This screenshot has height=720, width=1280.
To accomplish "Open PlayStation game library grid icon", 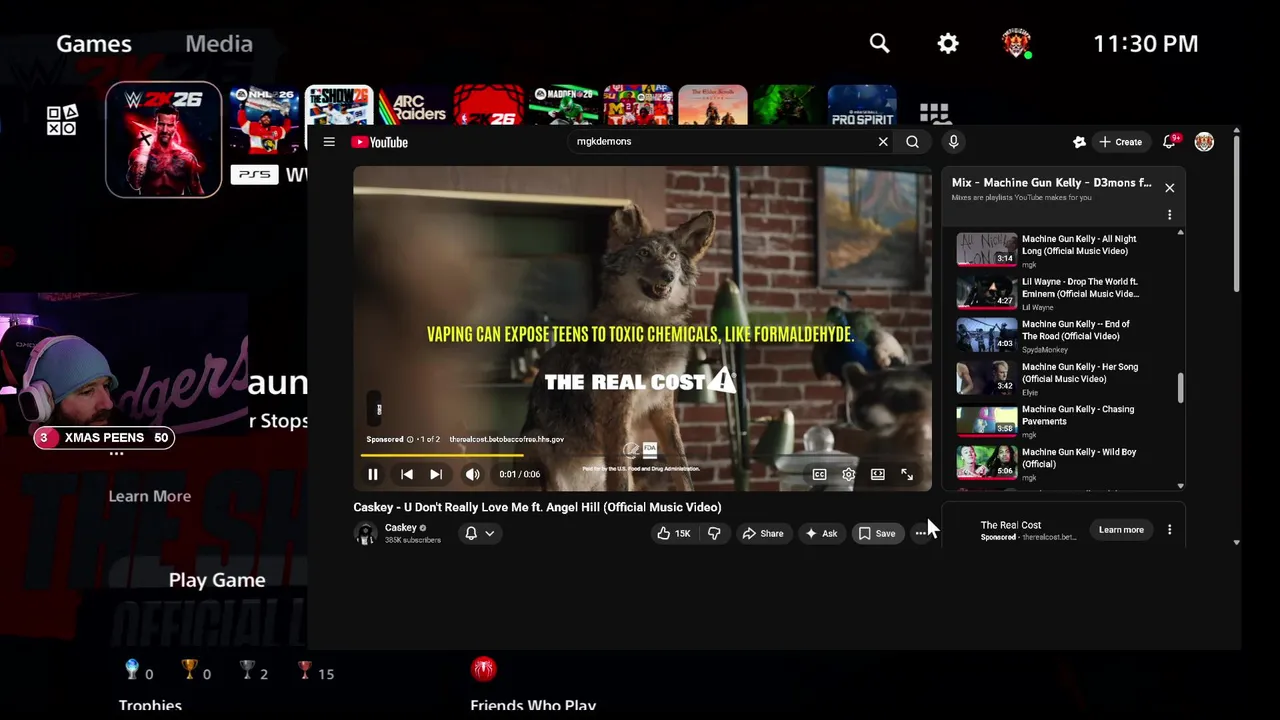I will [x=934, y=114].
